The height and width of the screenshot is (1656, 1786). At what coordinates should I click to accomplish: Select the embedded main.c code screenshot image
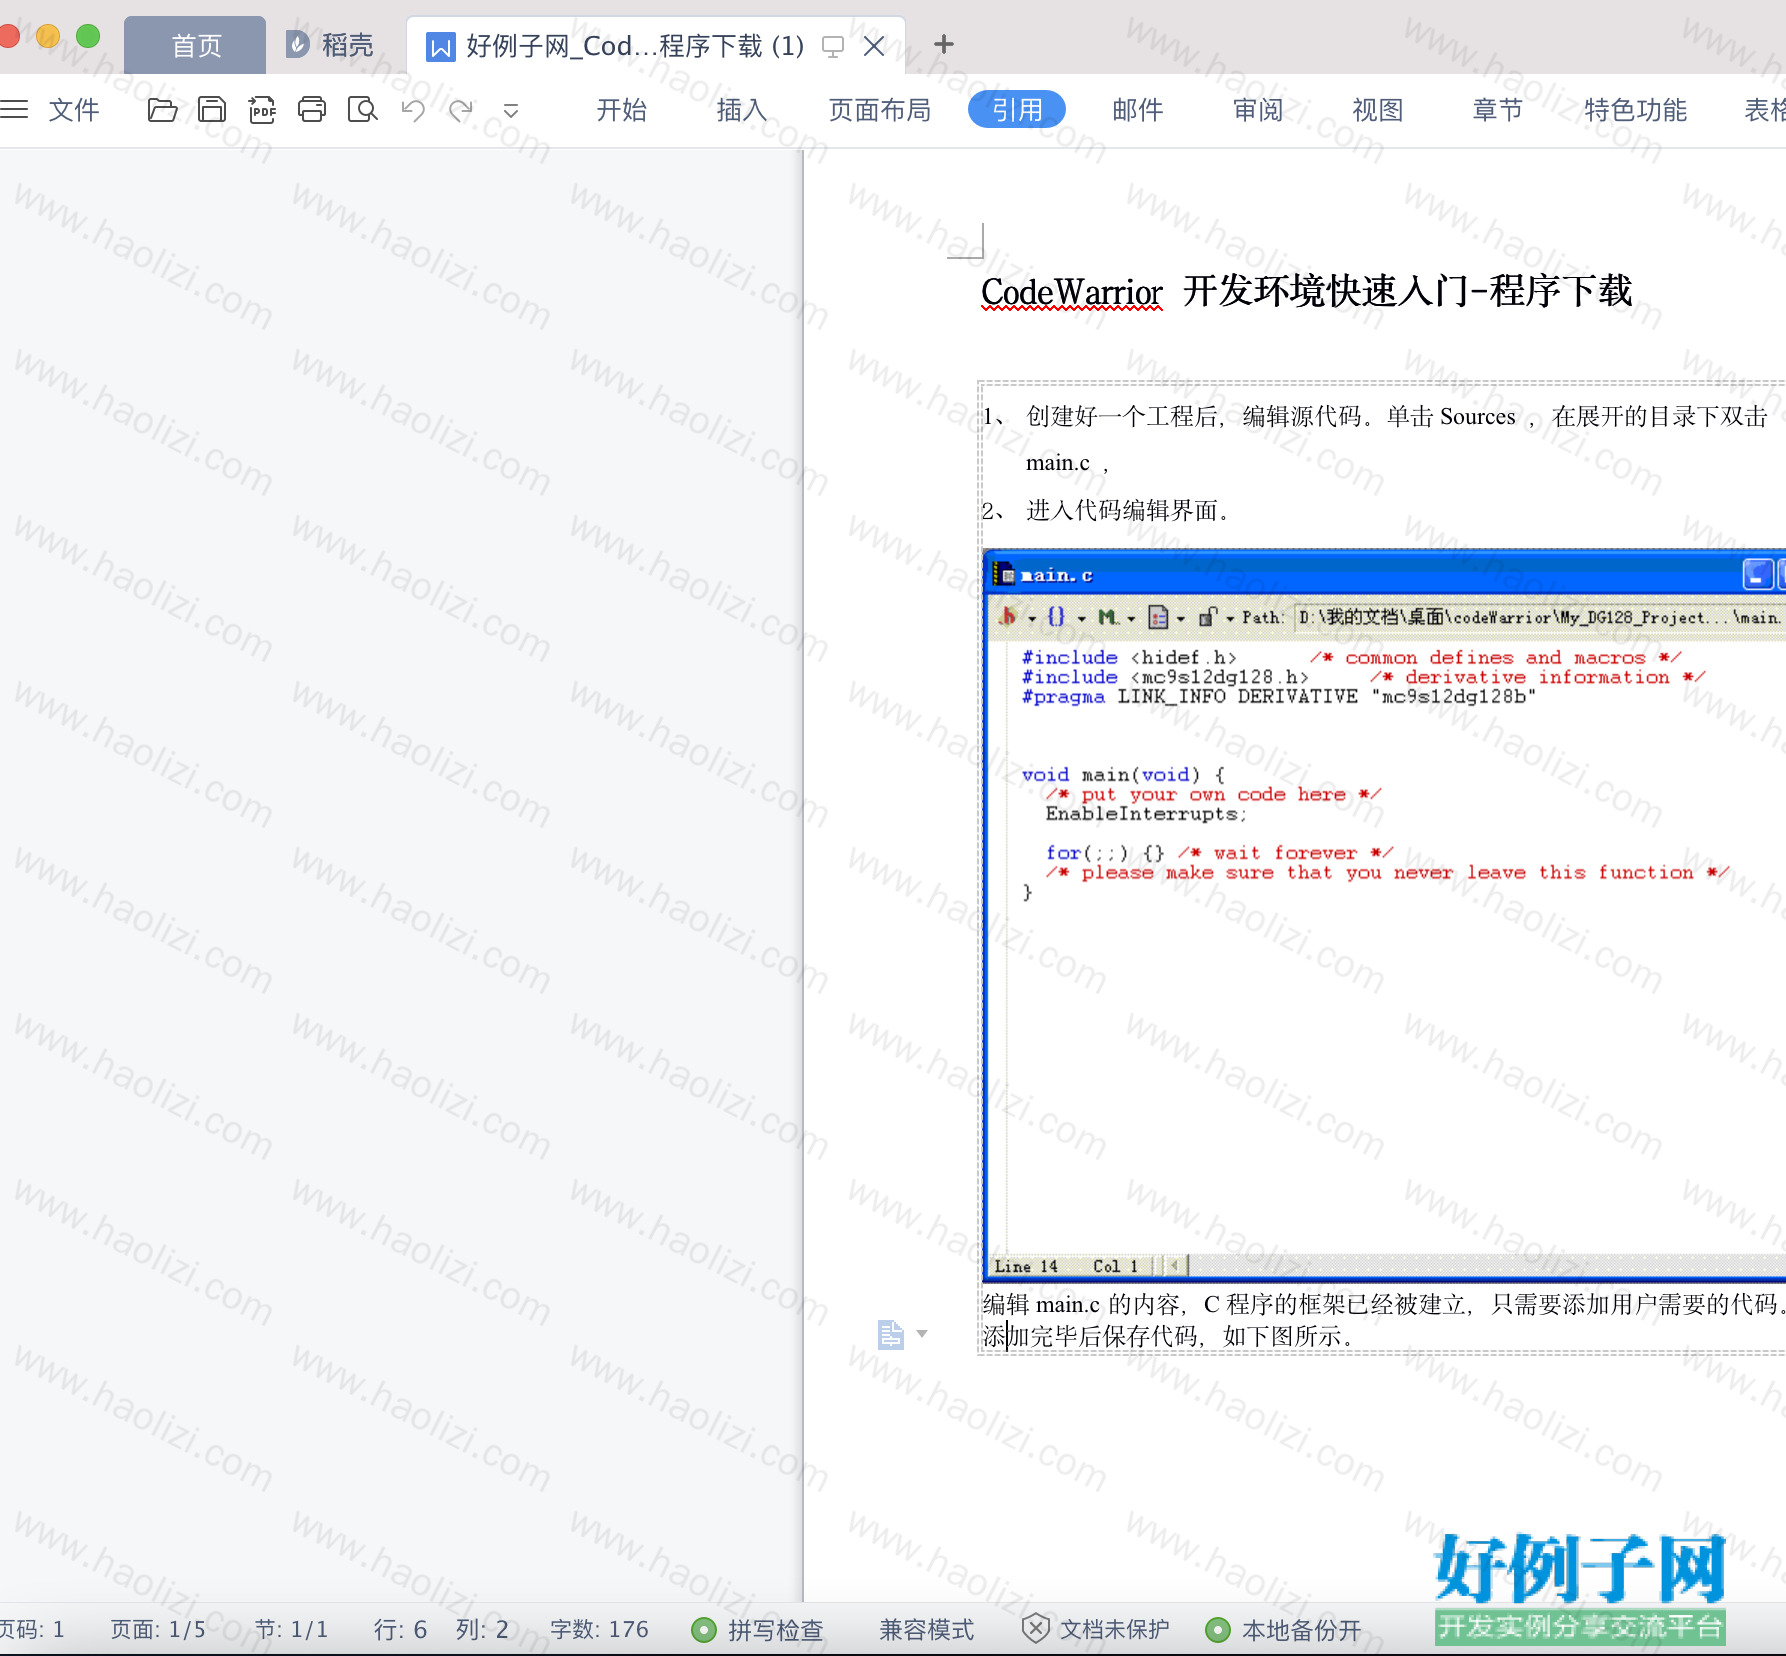click(1384, 915)
